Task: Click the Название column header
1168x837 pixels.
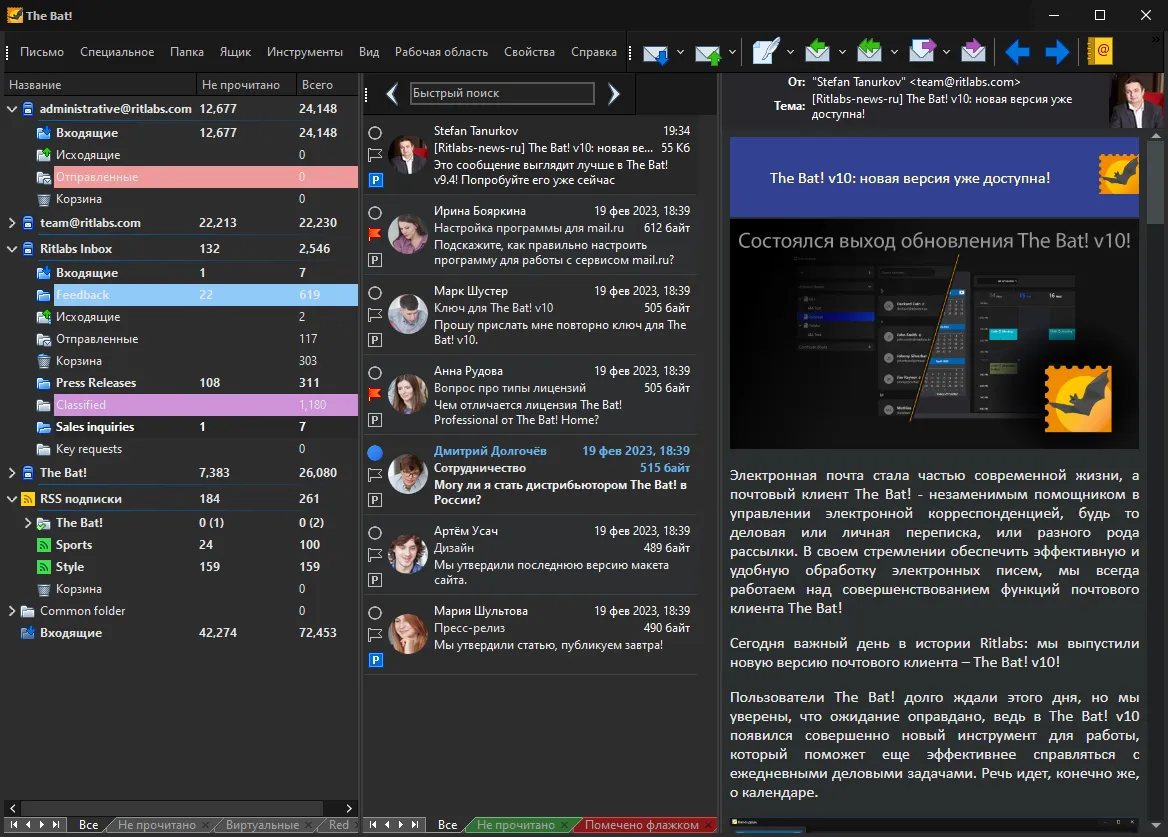Action: coord(101,85)
